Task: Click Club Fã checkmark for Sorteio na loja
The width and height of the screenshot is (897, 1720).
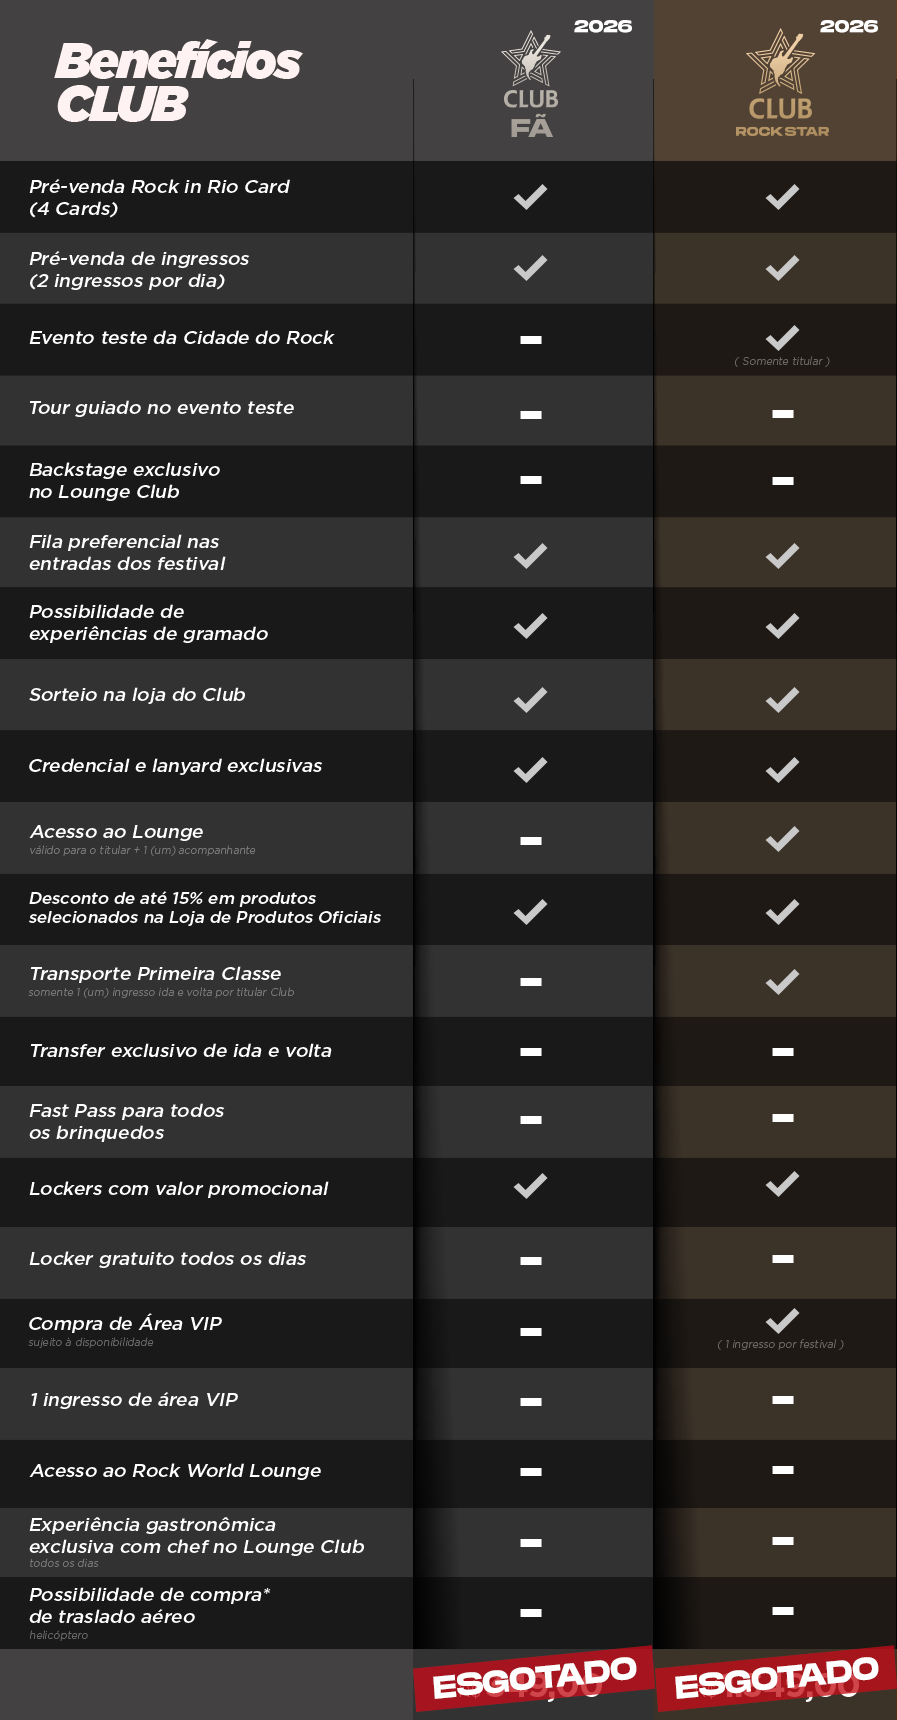Action: click(530, 699)
